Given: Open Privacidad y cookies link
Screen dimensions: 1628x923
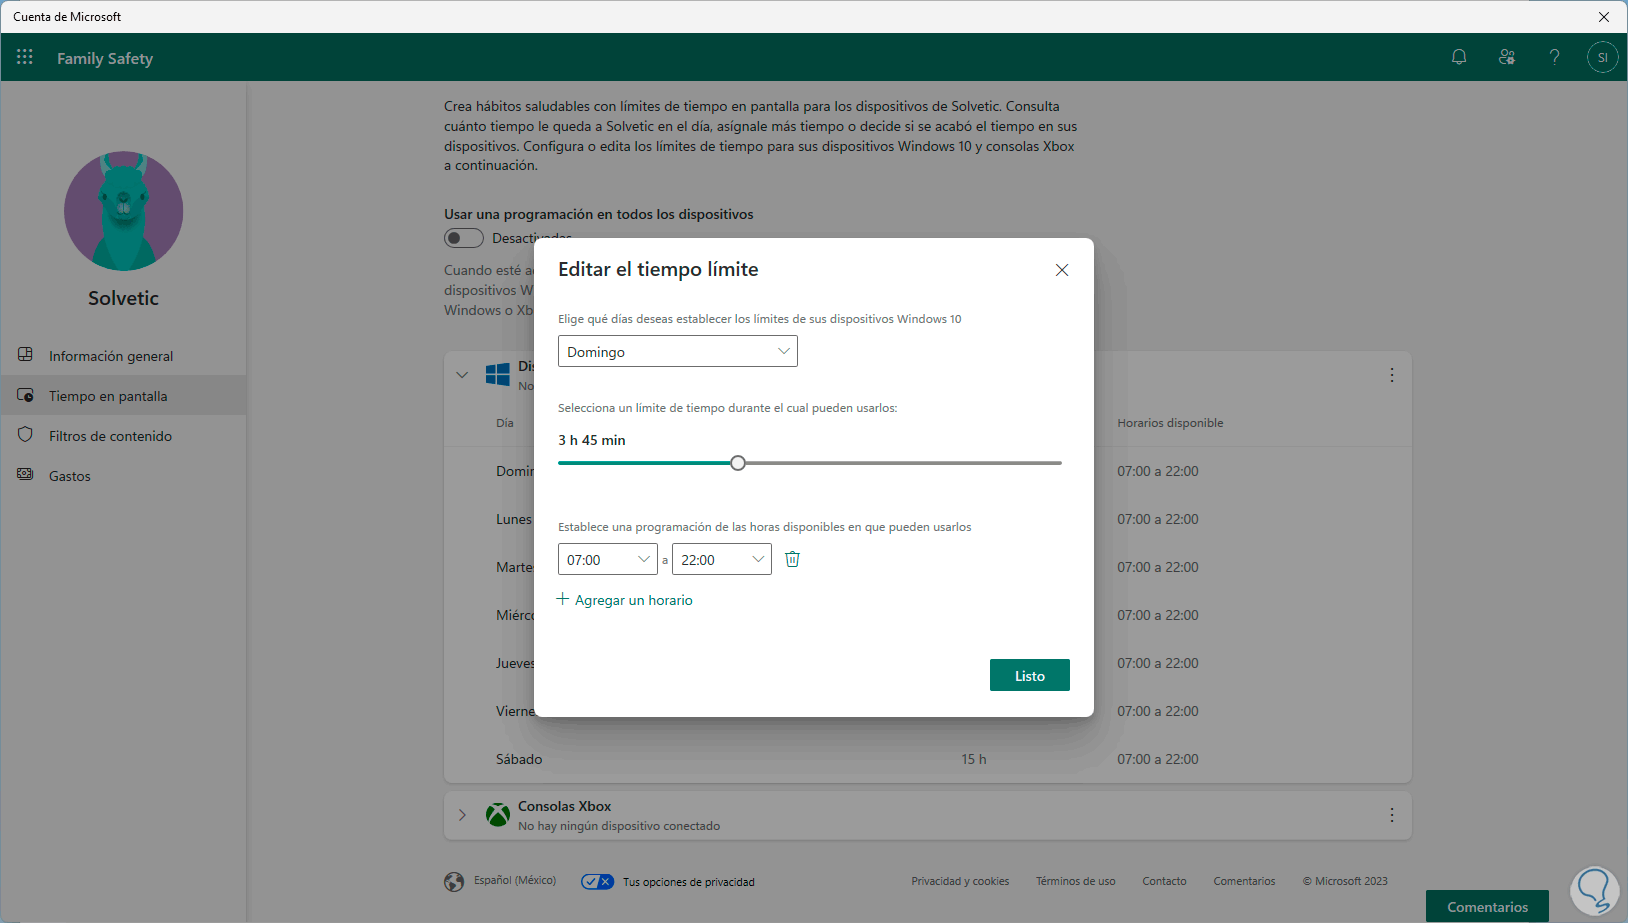Looking at the screenshot, I should point(960,881).
